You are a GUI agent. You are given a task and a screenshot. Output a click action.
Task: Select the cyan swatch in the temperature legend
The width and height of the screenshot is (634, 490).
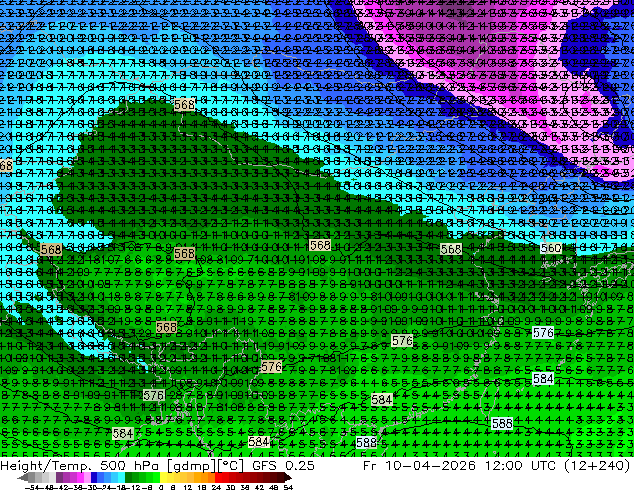121,478
